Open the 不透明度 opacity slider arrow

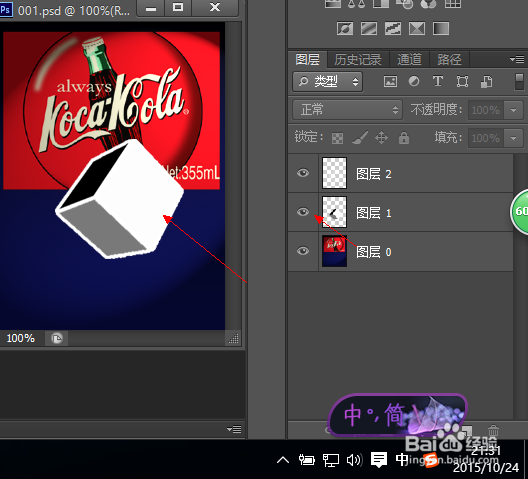(513, 110)
